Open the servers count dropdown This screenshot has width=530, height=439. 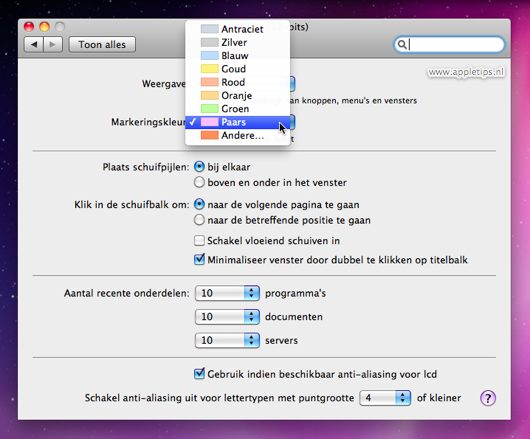[x=227, y=340]
